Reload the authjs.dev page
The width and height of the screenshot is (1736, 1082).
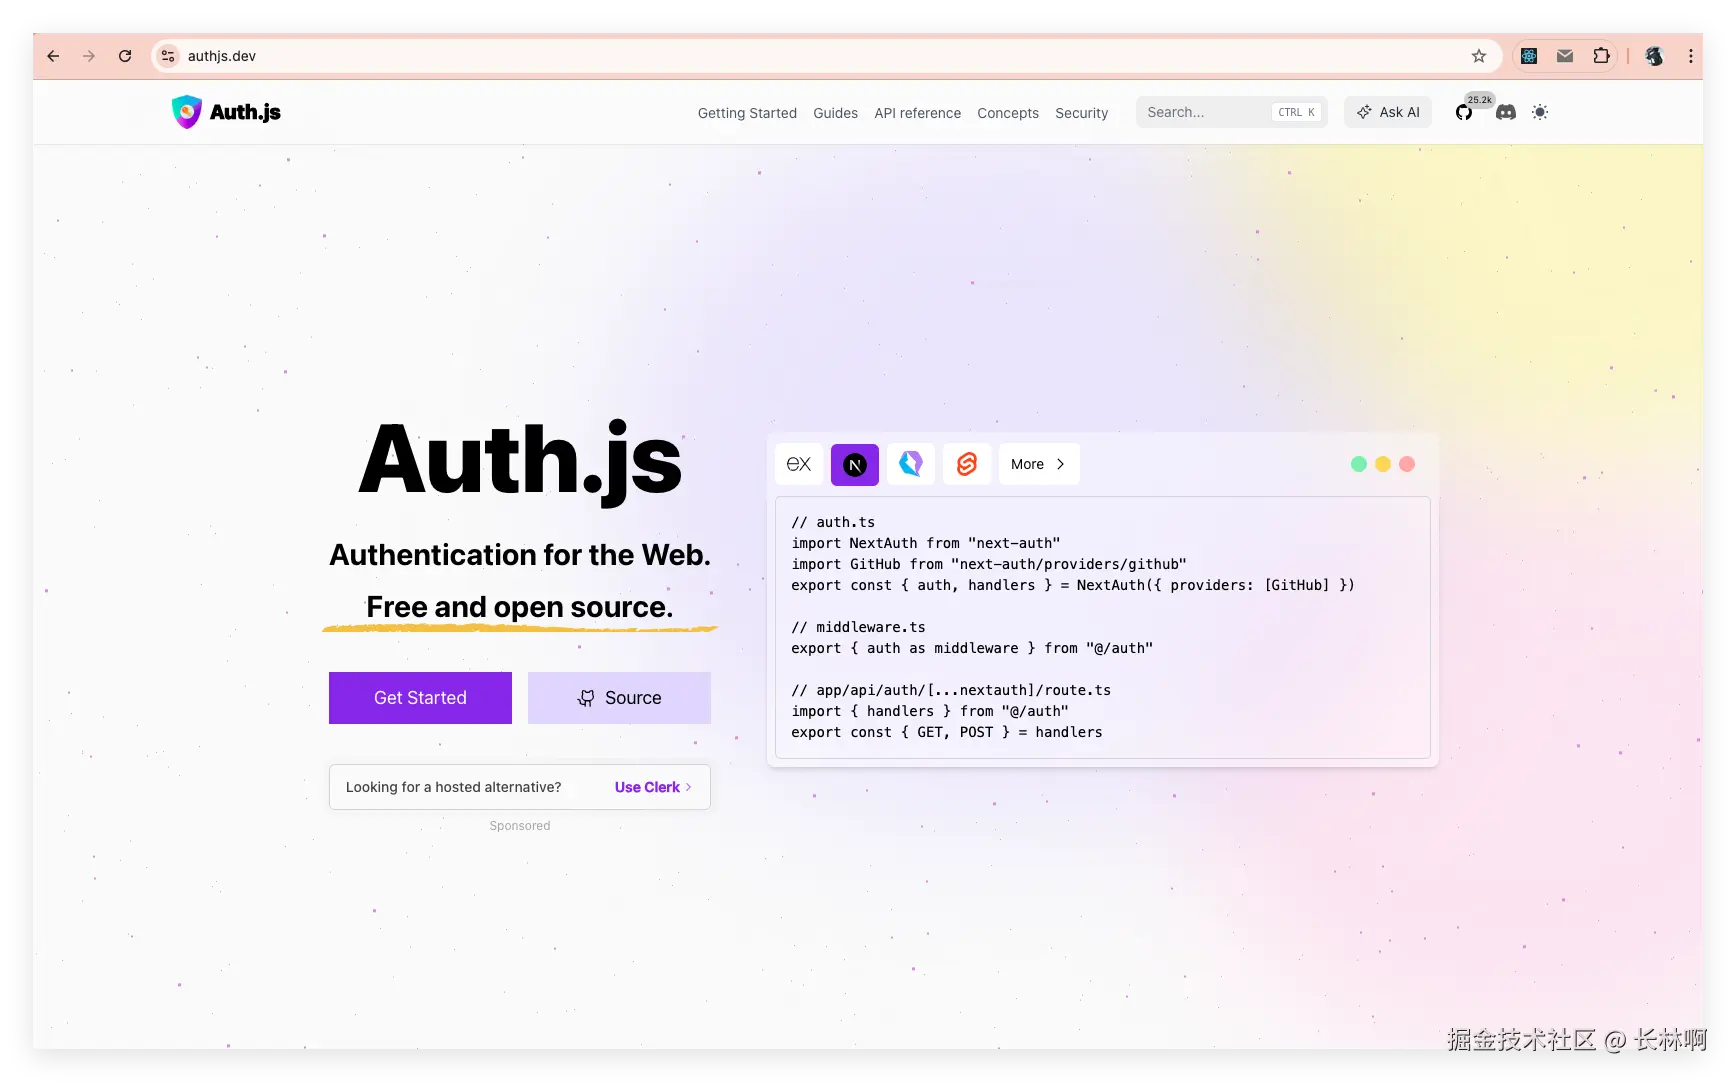pos(125,56)
